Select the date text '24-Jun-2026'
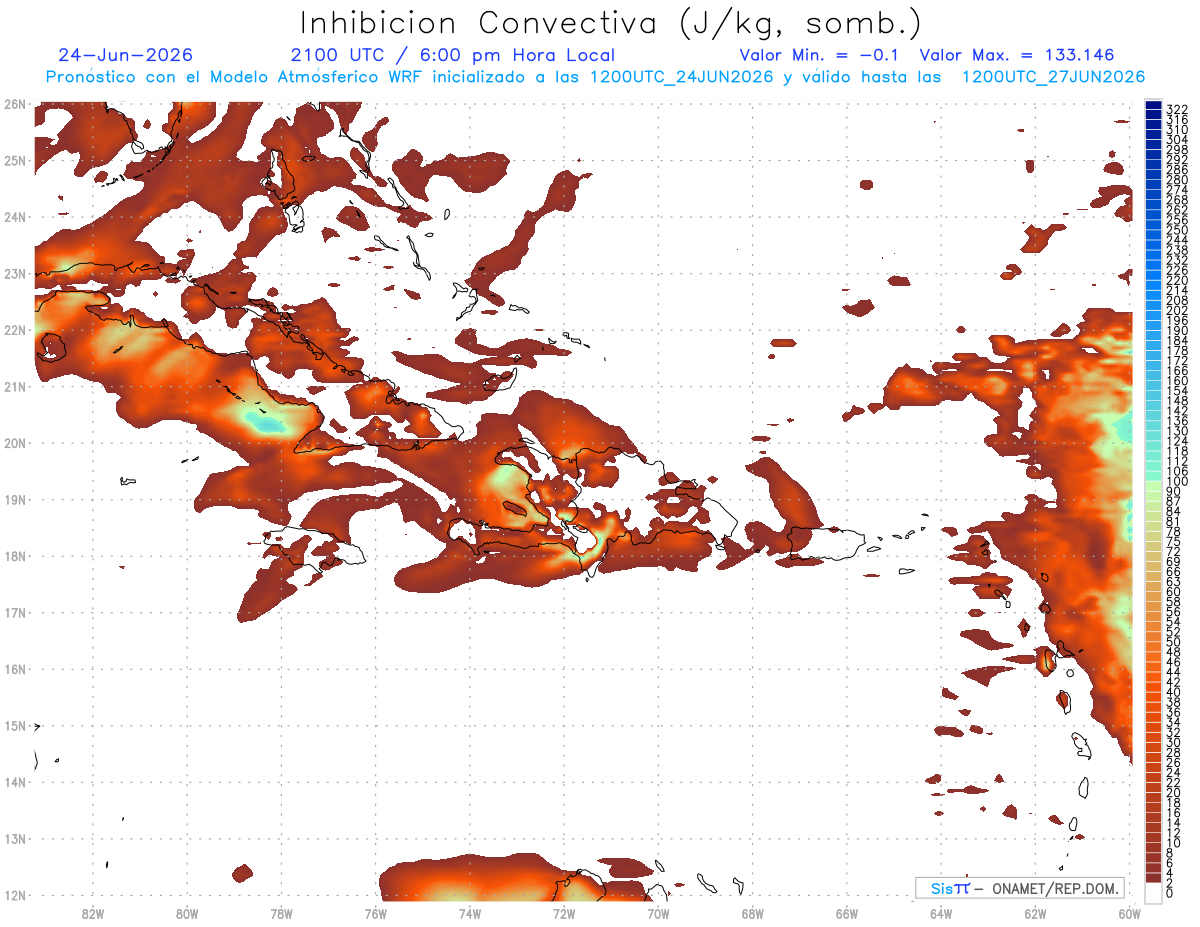 point(126,55)
